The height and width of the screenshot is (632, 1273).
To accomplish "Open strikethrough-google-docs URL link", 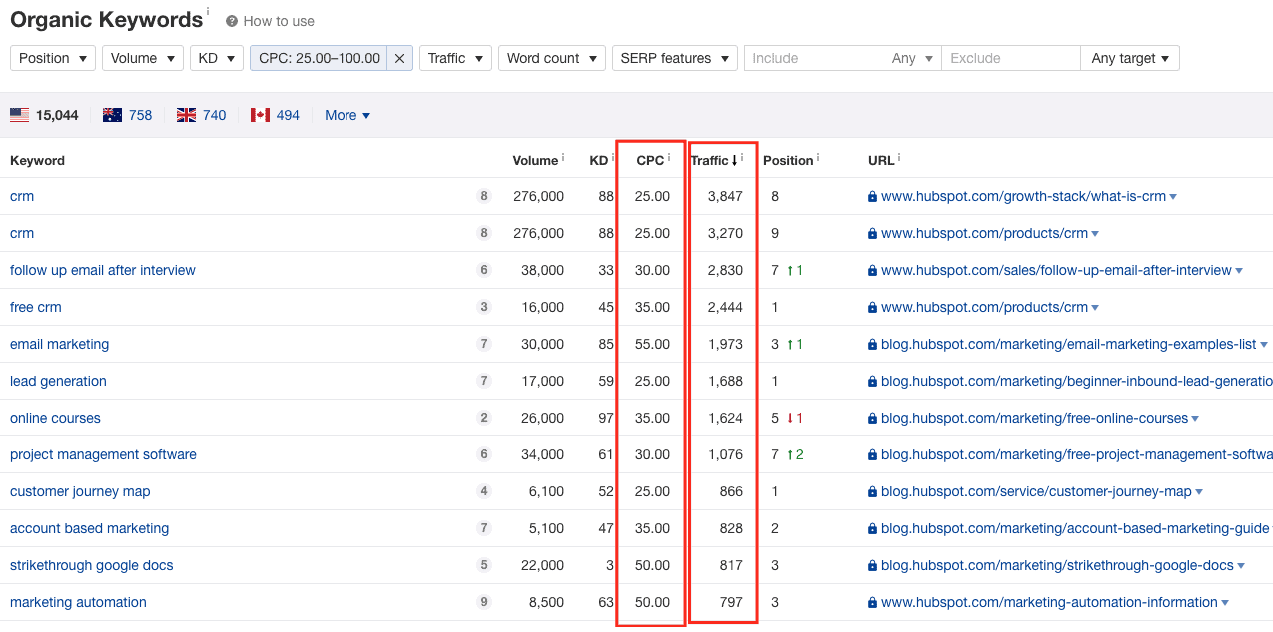I will pyautogui.click(x=1057, y=565).
